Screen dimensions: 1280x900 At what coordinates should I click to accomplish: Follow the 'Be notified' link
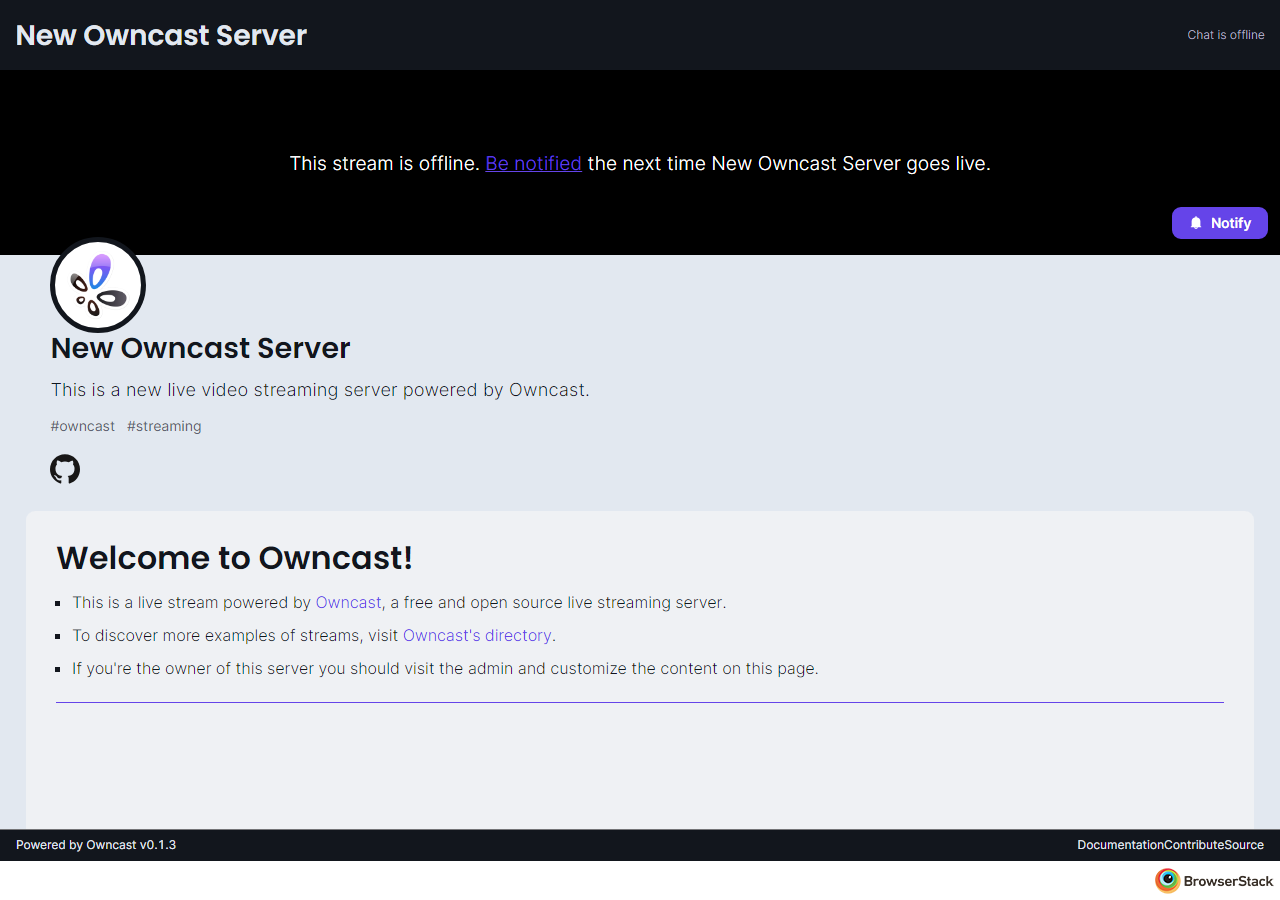click(x=533, y=163)
